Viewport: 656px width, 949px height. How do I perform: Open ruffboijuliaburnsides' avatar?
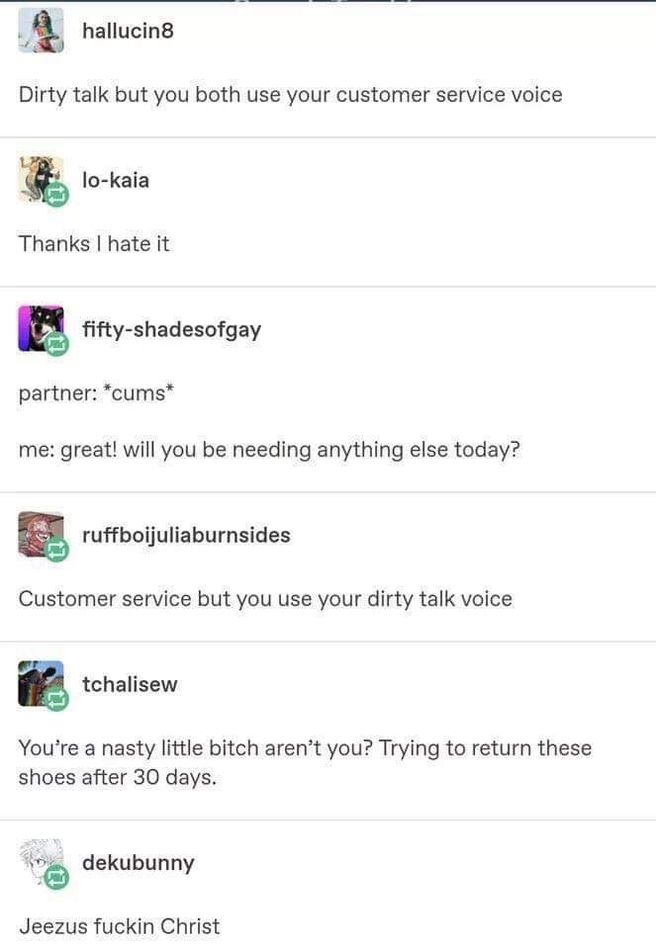click(x=41, y=534)
